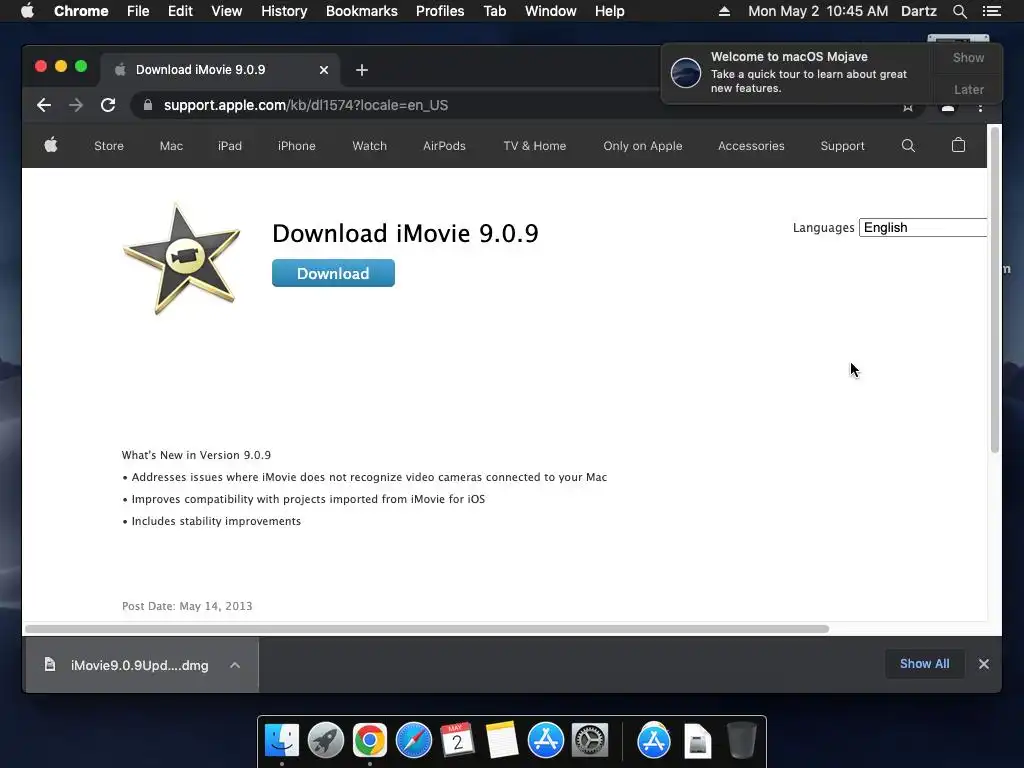Open the Languages English dropdown

923,227
